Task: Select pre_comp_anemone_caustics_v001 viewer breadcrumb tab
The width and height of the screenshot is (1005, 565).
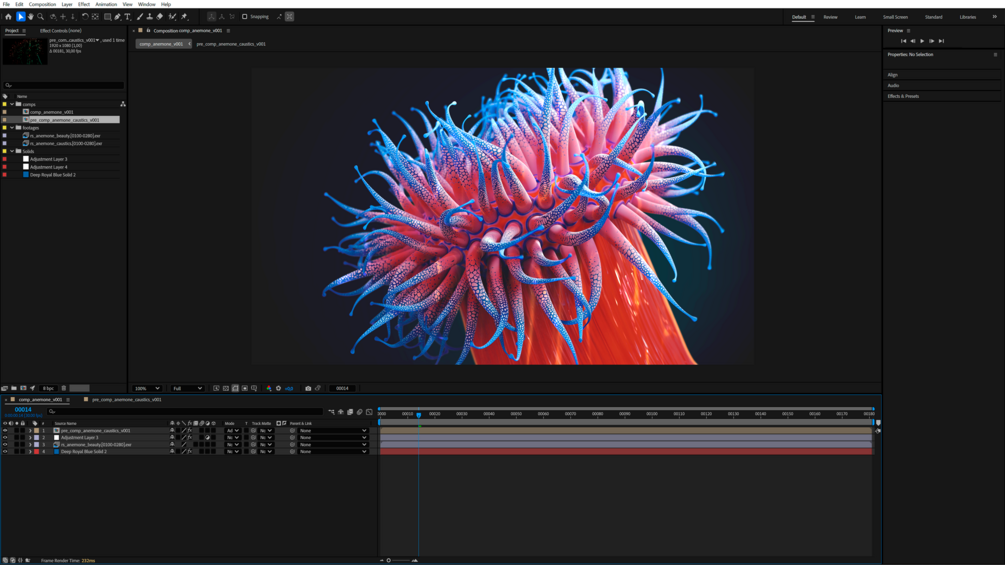Action: coord(231,44)
